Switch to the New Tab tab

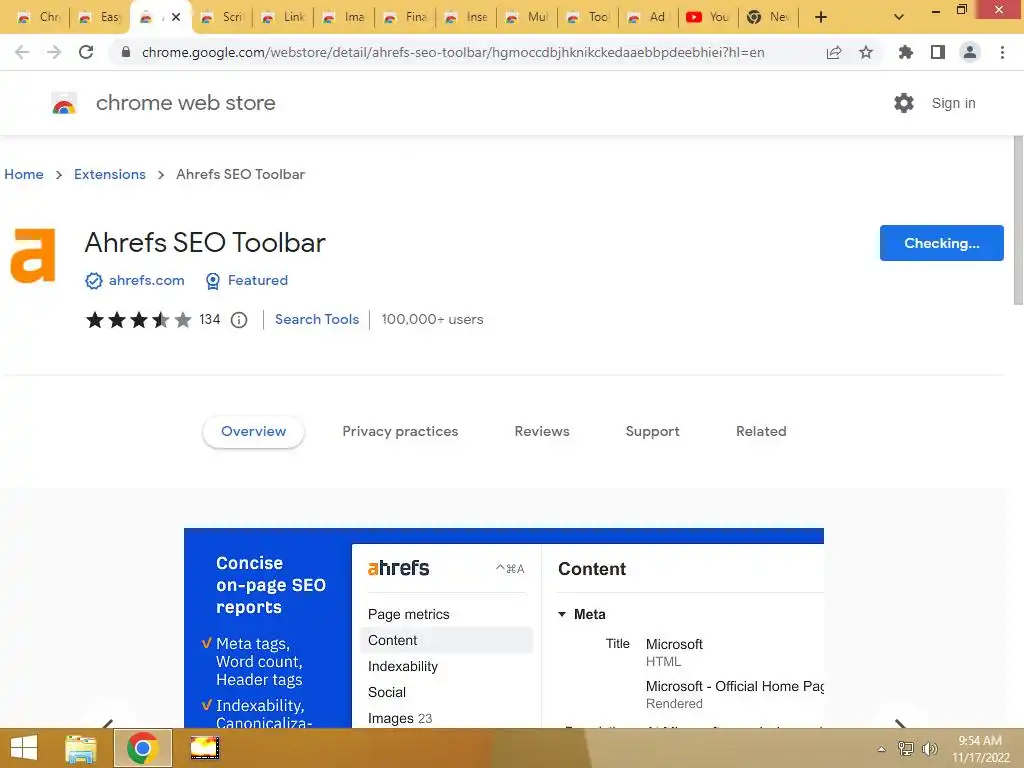(769, 17)
